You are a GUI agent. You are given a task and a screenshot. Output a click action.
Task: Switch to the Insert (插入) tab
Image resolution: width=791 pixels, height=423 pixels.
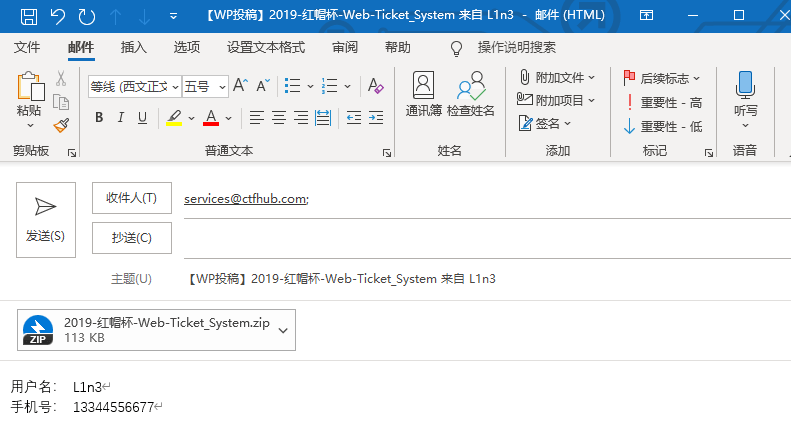tap(133, 47)
